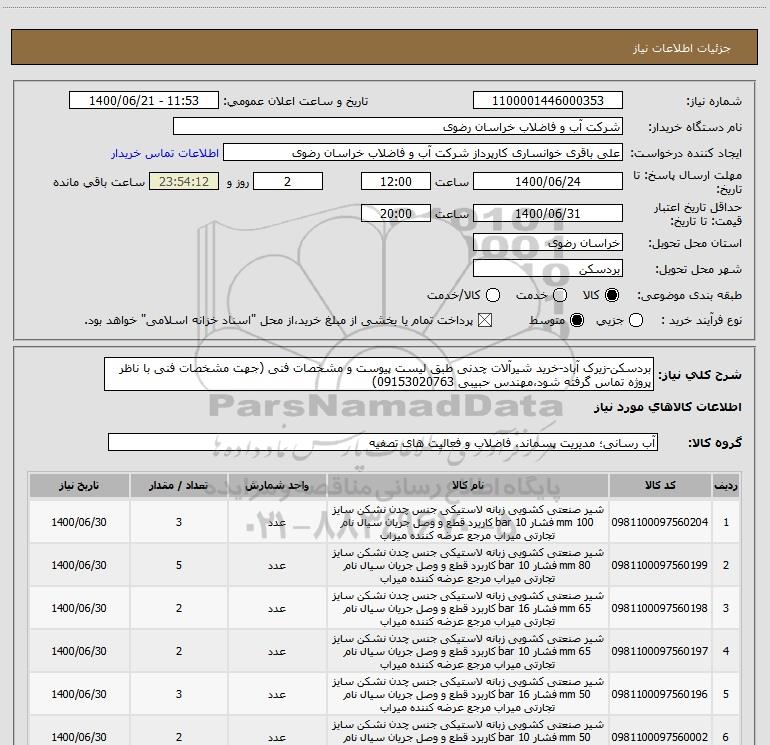Click the واحد شمارش column header
Screen dimensions: 770x745
(277, 486)
